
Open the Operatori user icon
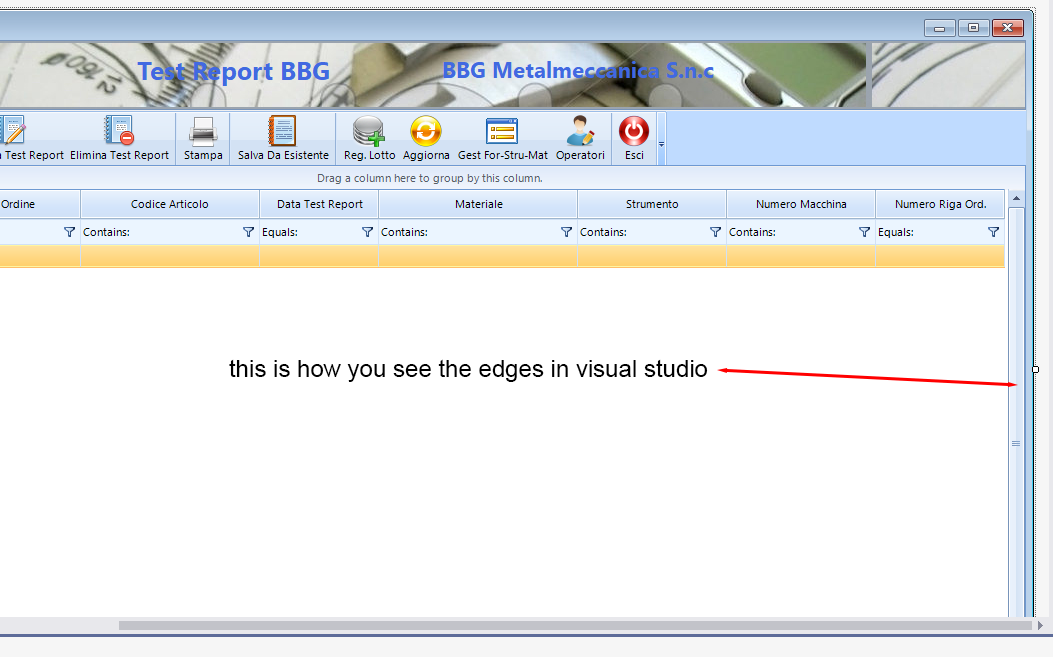tap(580, 130)
